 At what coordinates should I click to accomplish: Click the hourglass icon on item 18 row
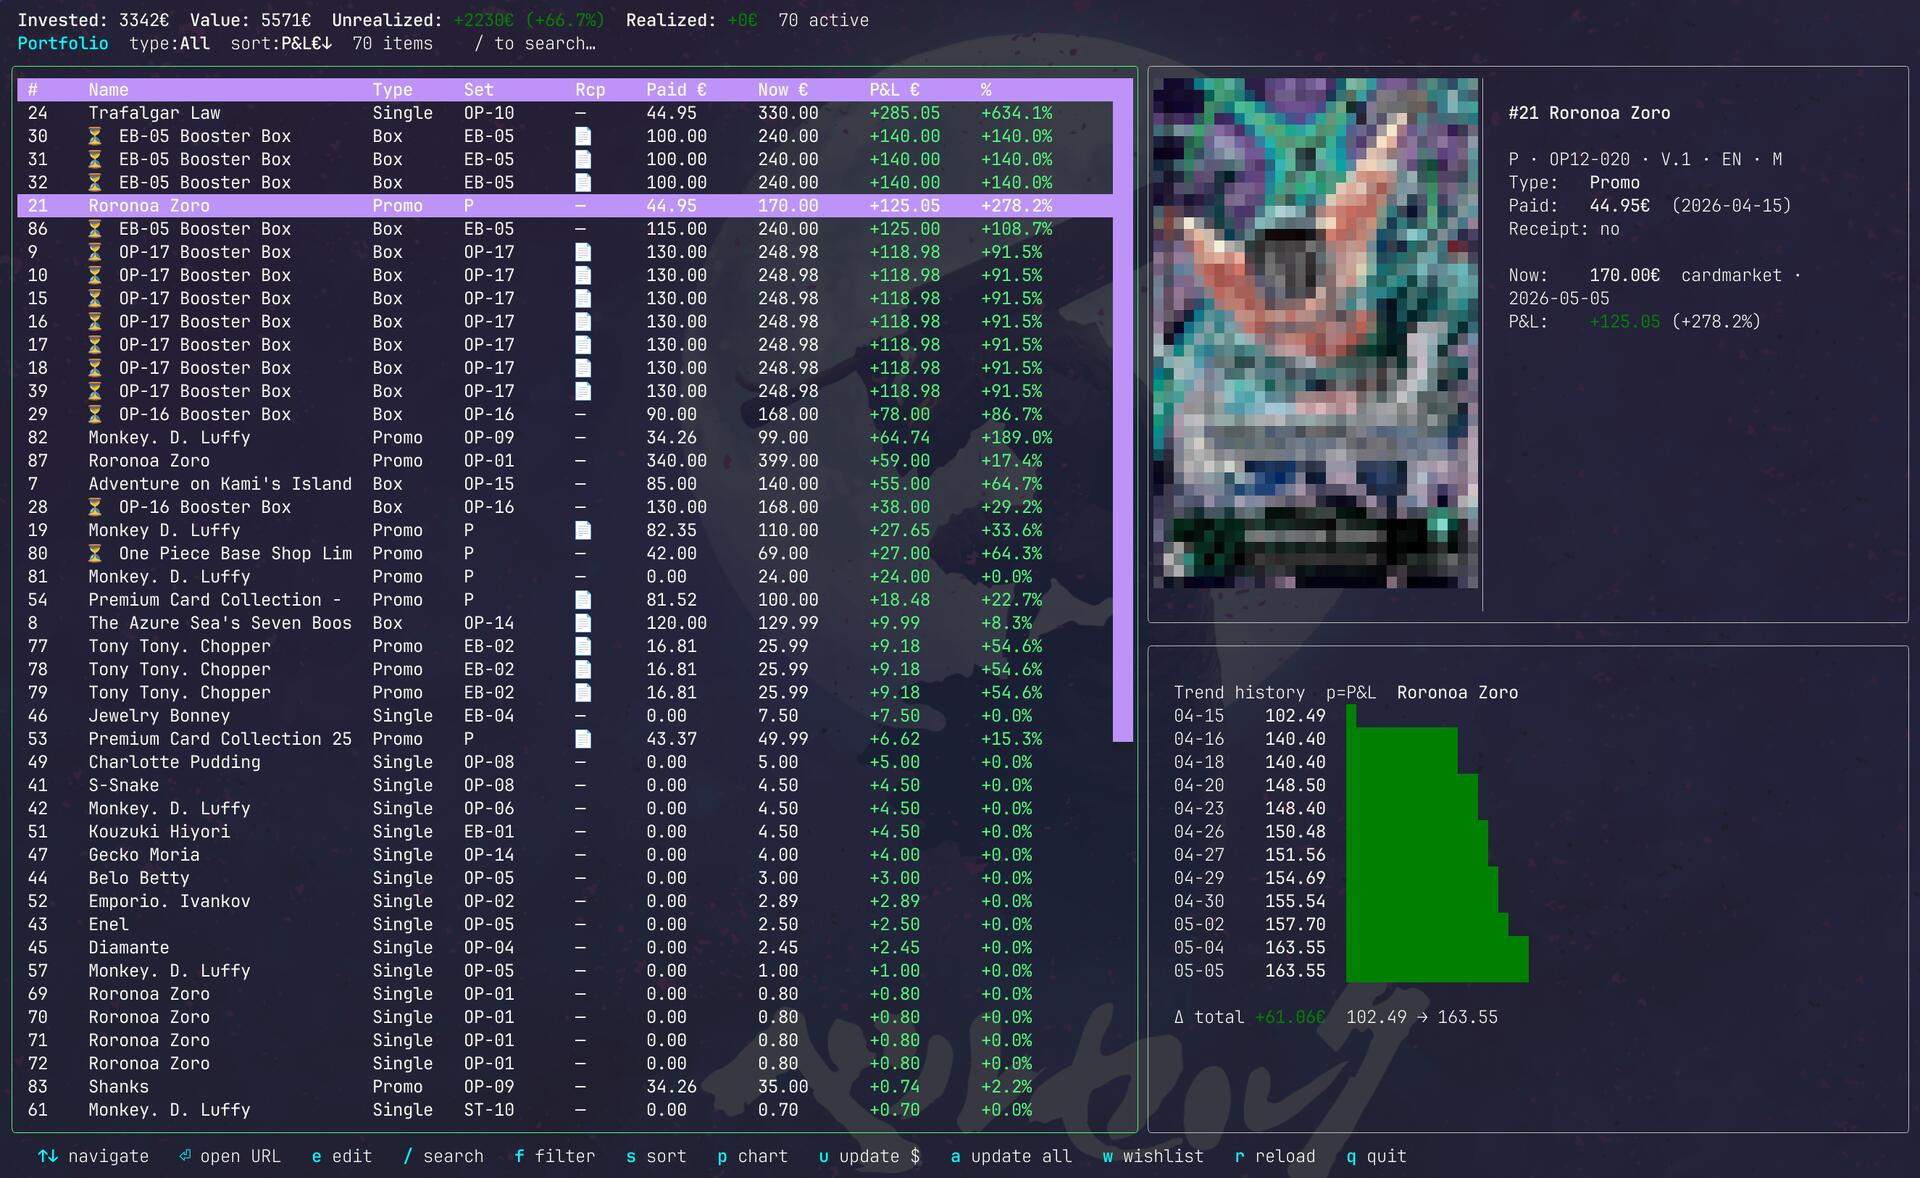pos(95,368)
